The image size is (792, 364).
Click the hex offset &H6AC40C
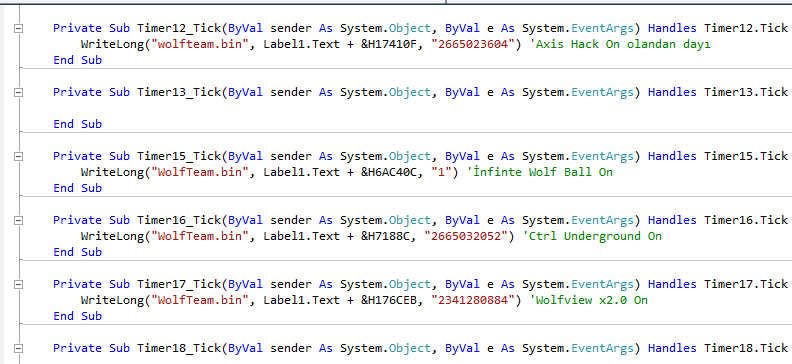click(388, 172)
